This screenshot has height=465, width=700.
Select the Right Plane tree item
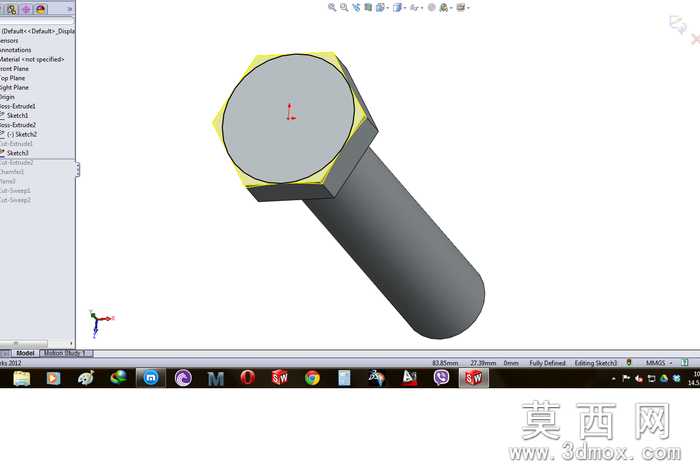coord(14,87)
